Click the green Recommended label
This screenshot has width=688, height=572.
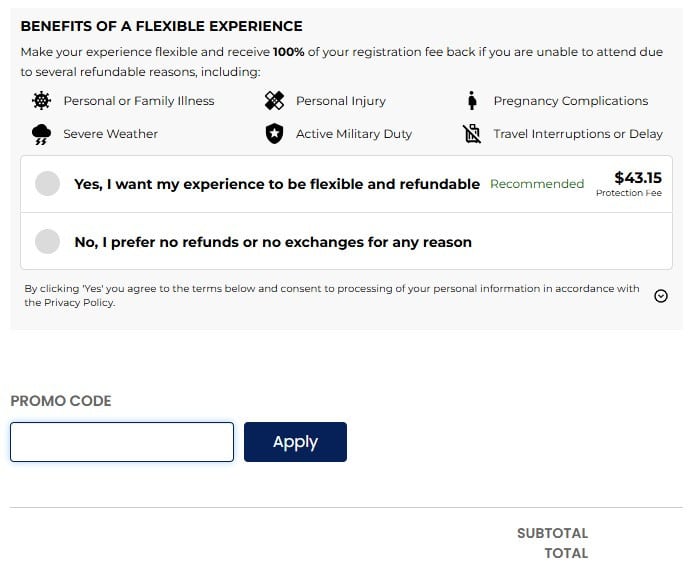point(536,184)
